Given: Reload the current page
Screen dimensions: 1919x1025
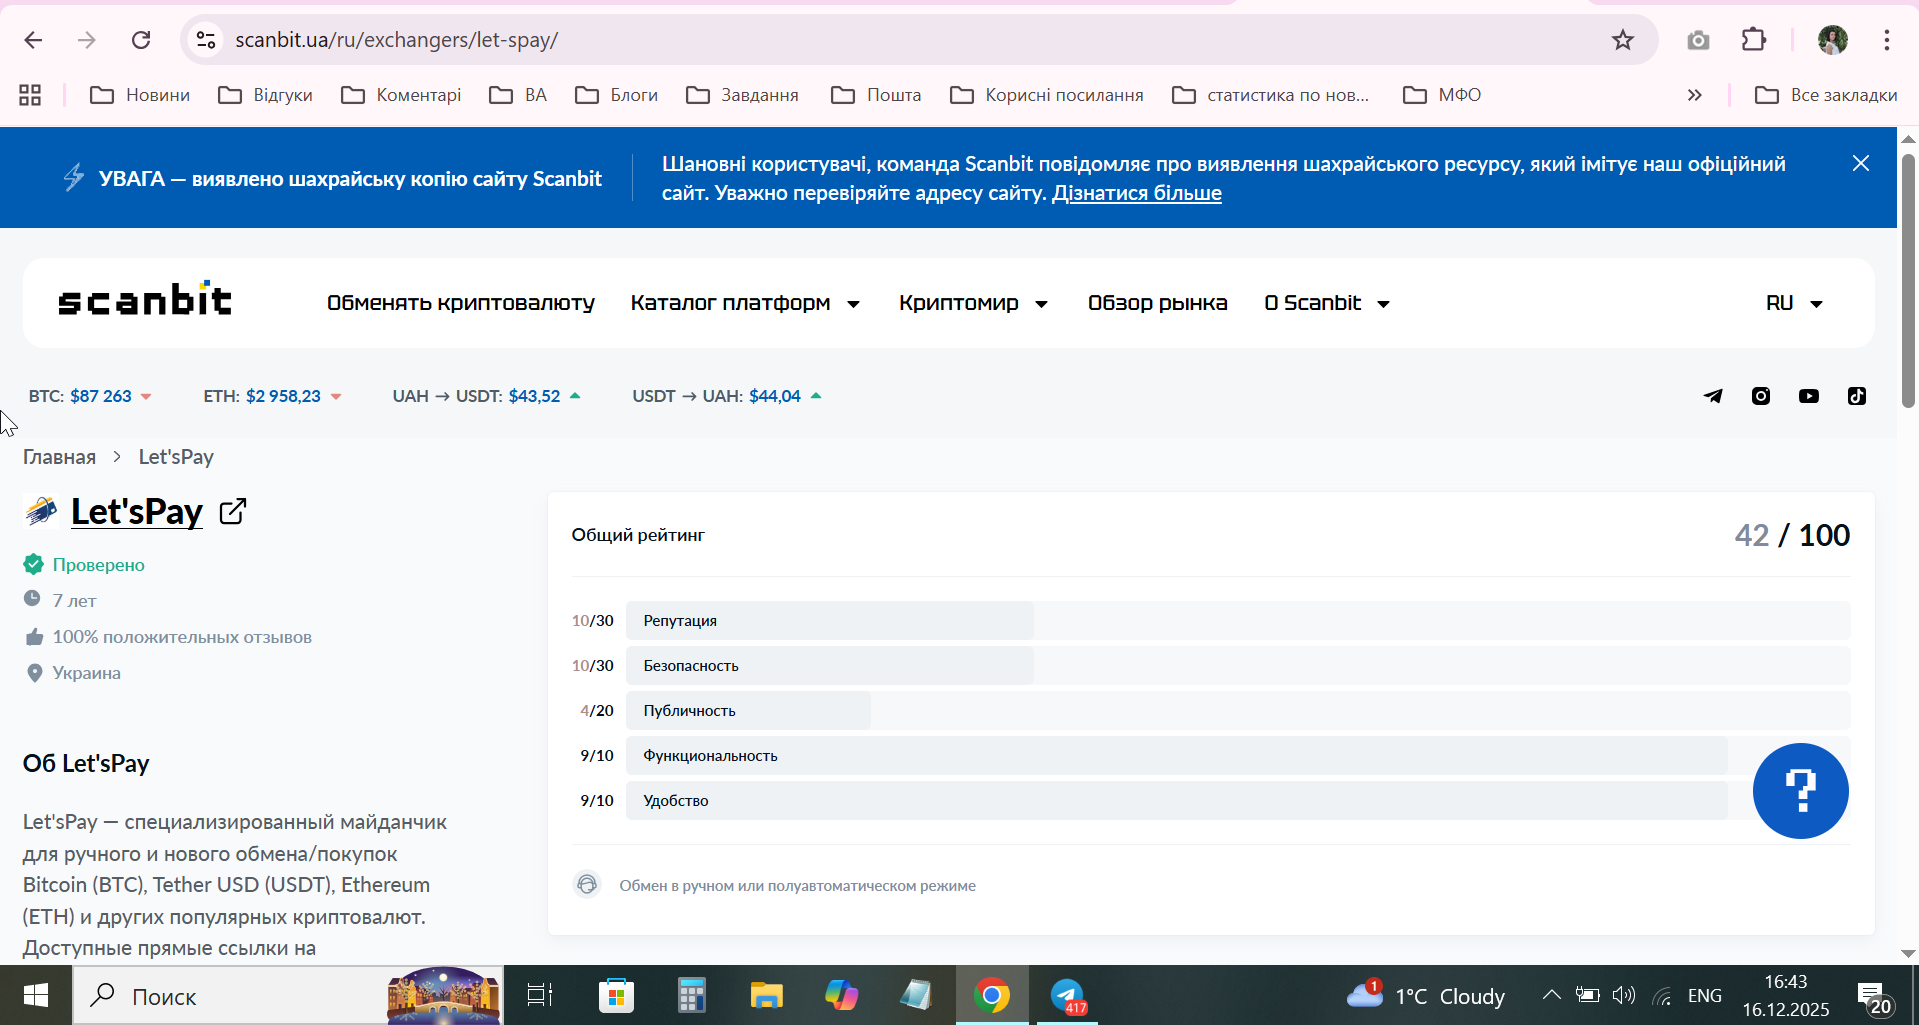Looking at the screenshot, I should 141,40.
